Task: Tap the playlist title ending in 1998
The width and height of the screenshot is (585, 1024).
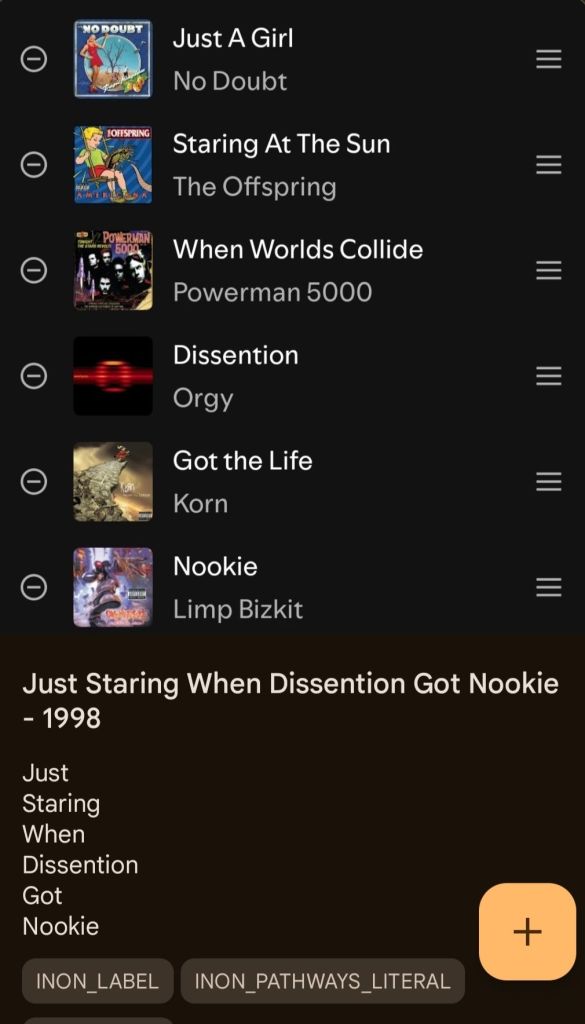Action: [x=291, y=701]
